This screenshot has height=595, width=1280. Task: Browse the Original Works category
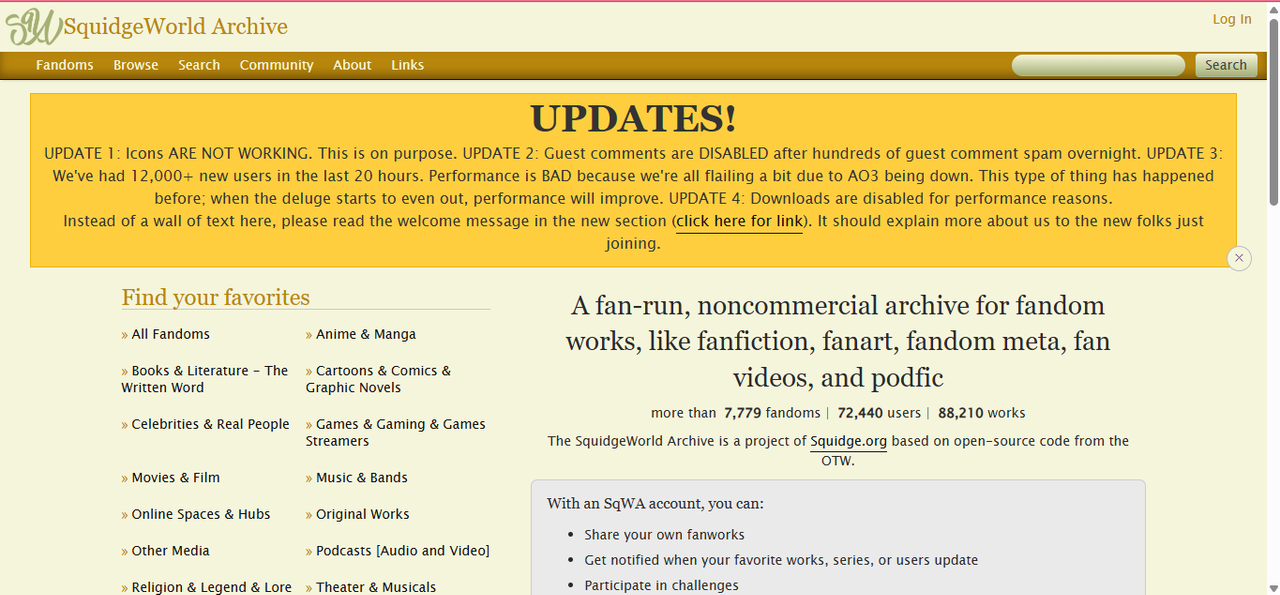point(363,514)
